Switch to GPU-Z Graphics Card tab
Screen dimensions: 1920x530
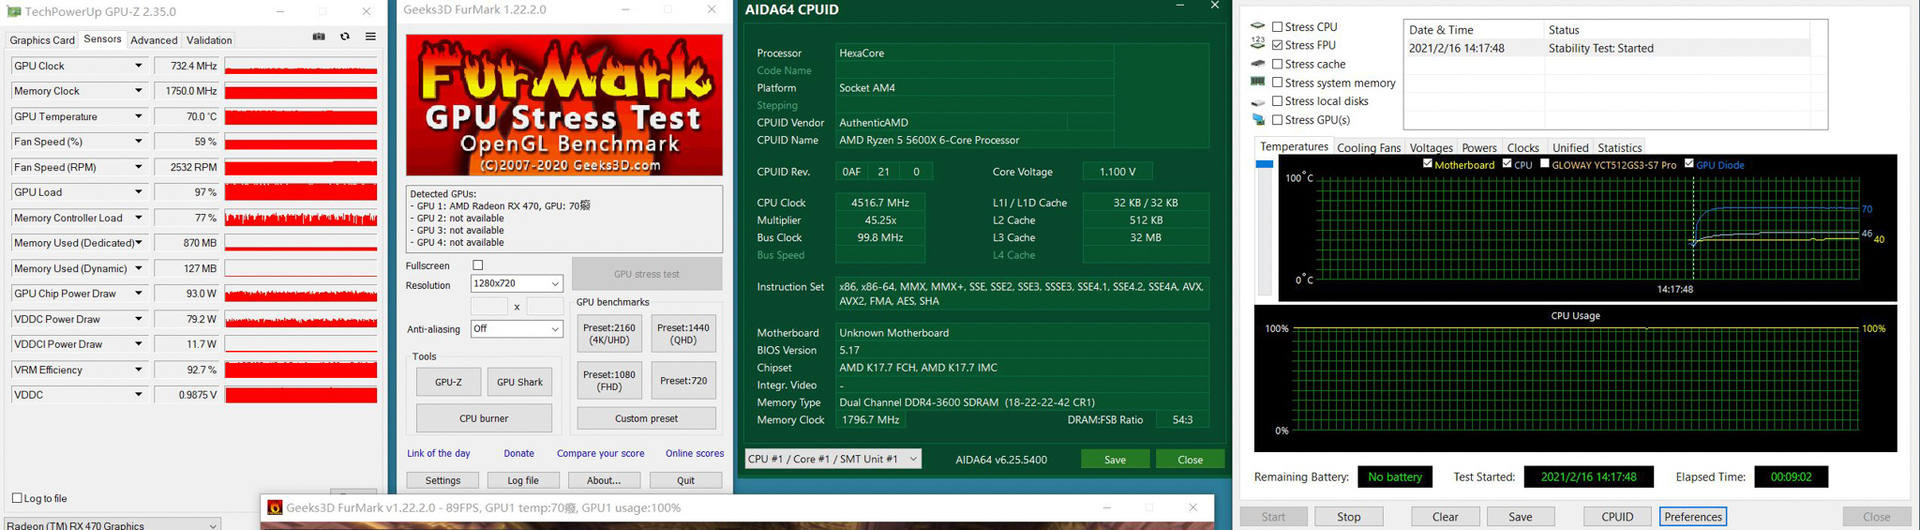42,40
